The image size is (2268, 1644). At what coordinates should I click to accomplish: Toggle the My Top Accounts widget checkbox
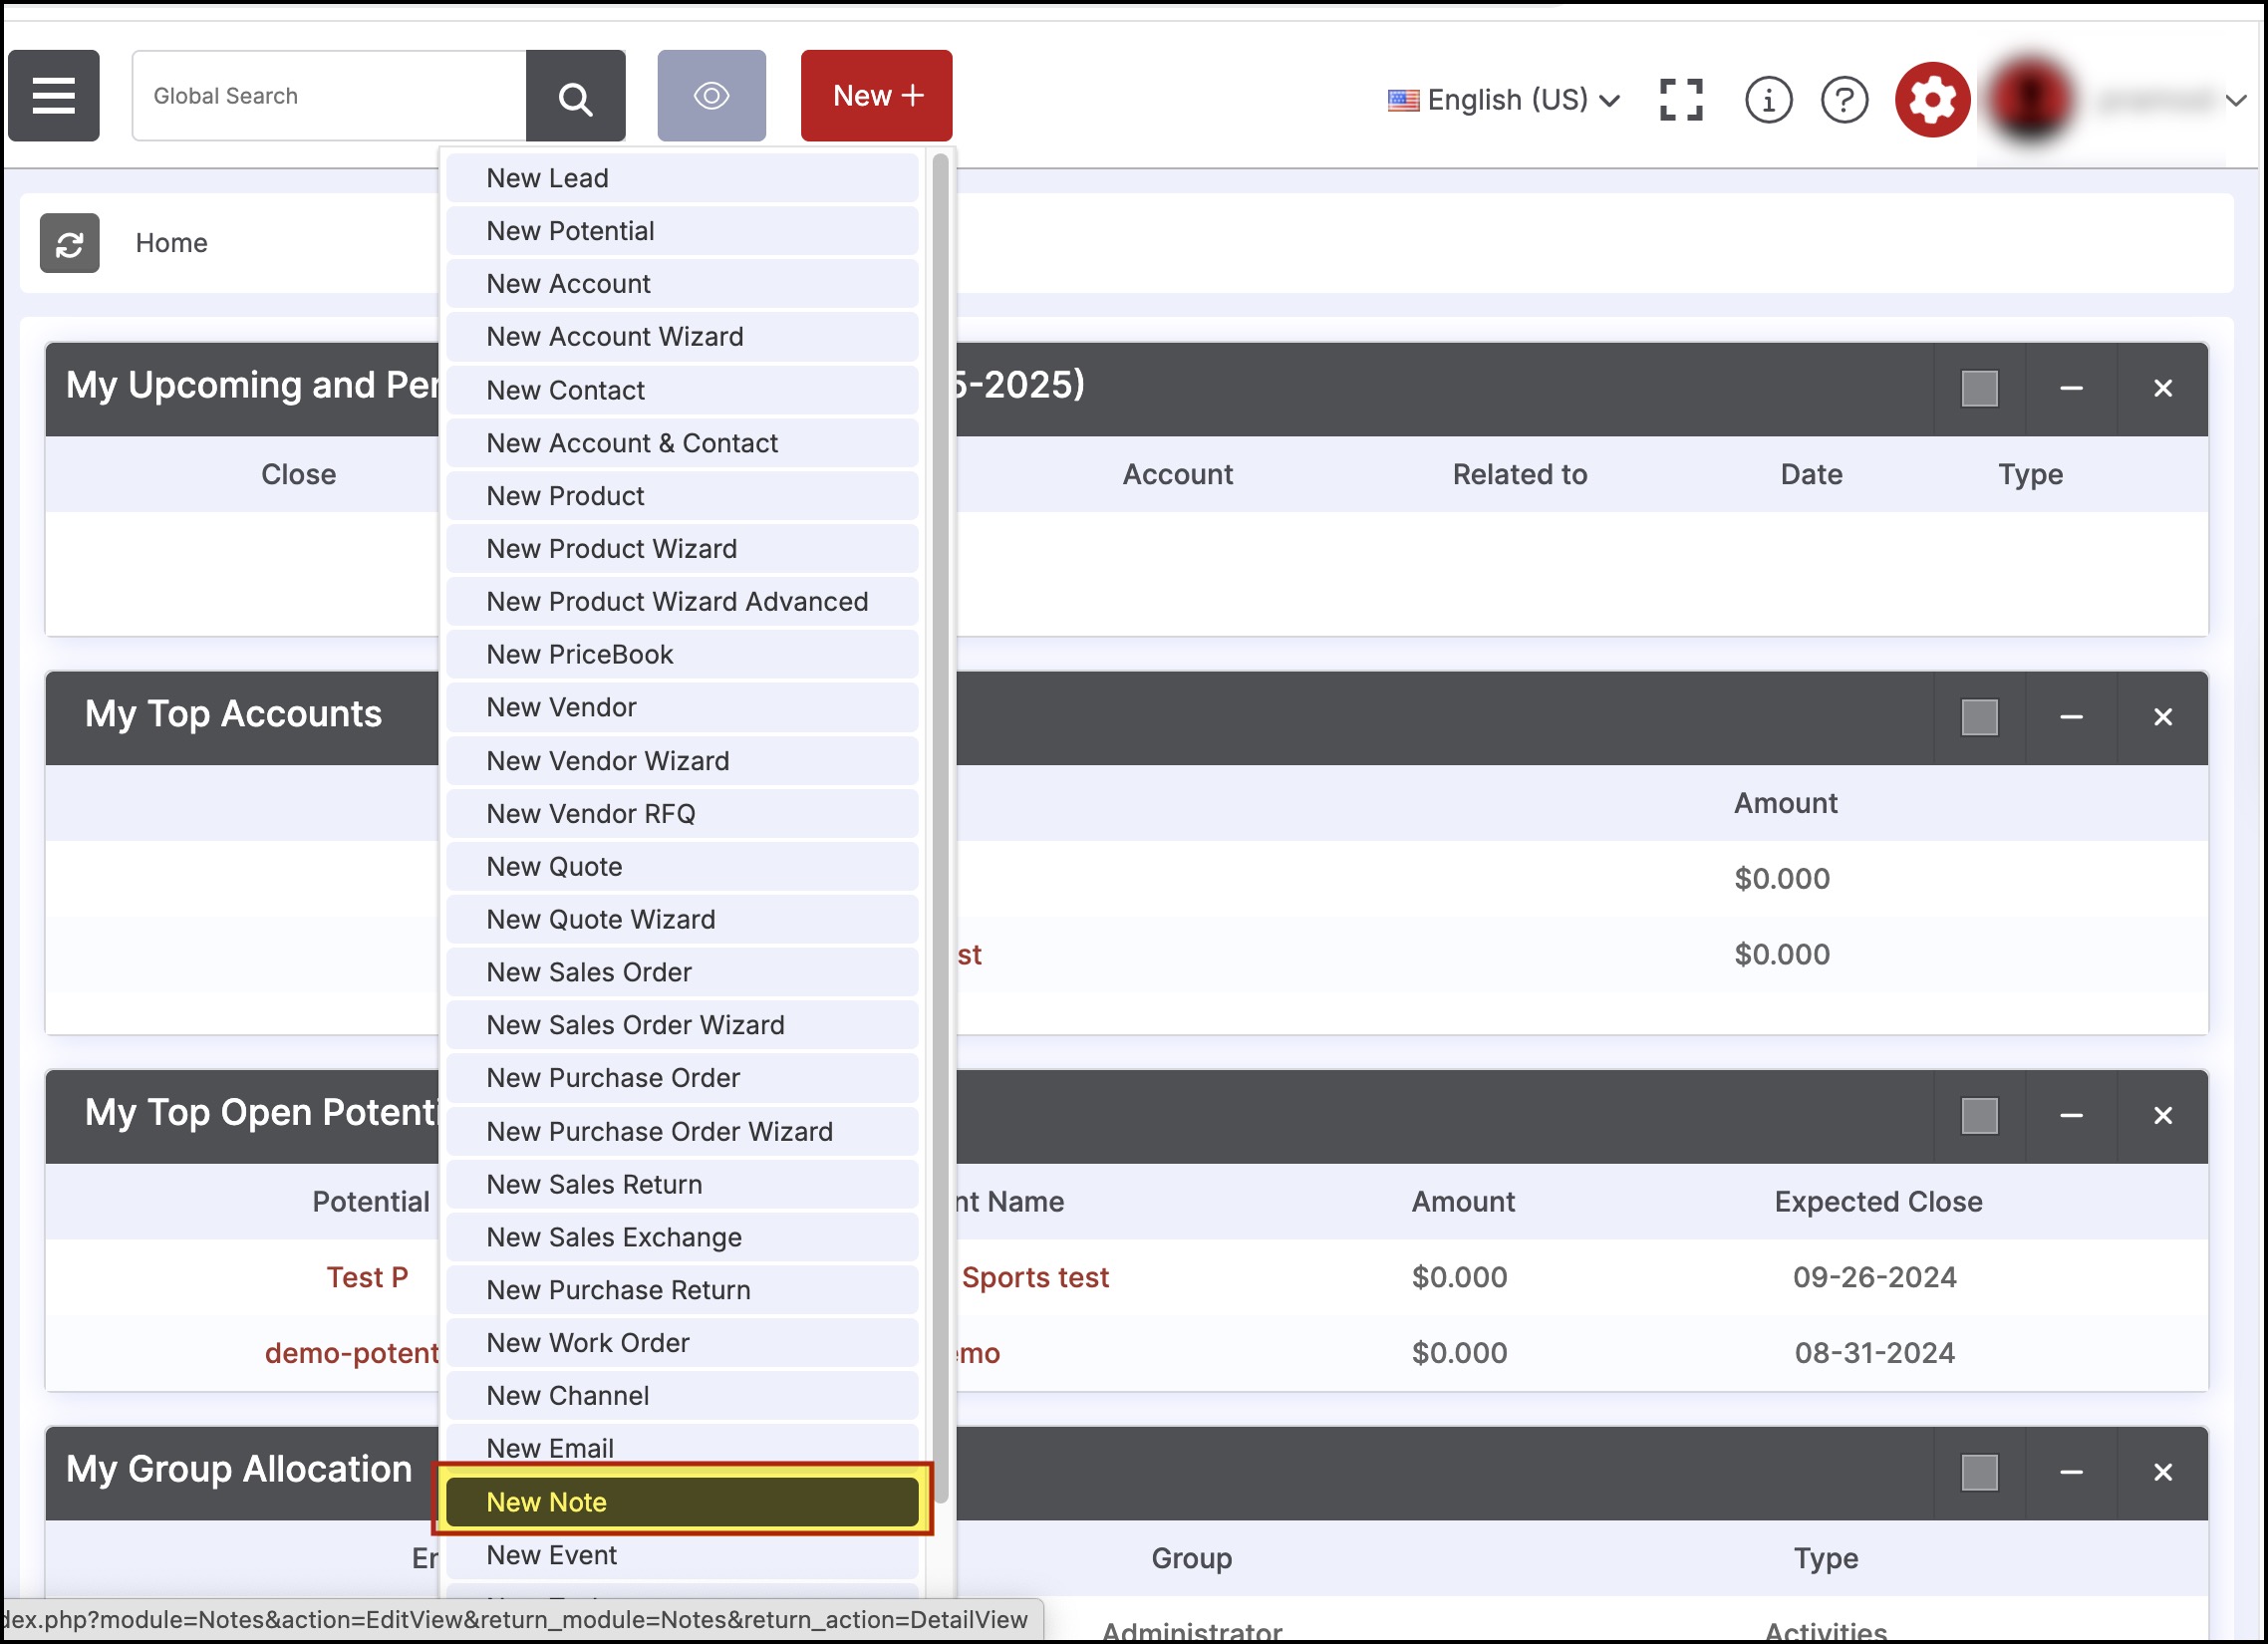[x=1978, y=717]
